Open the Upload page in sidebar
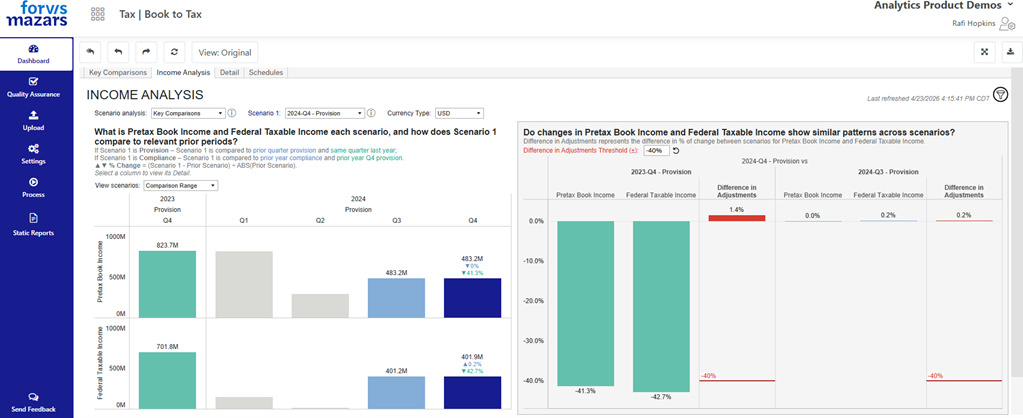Viewport: 1023px width, 418px height. 33,121
